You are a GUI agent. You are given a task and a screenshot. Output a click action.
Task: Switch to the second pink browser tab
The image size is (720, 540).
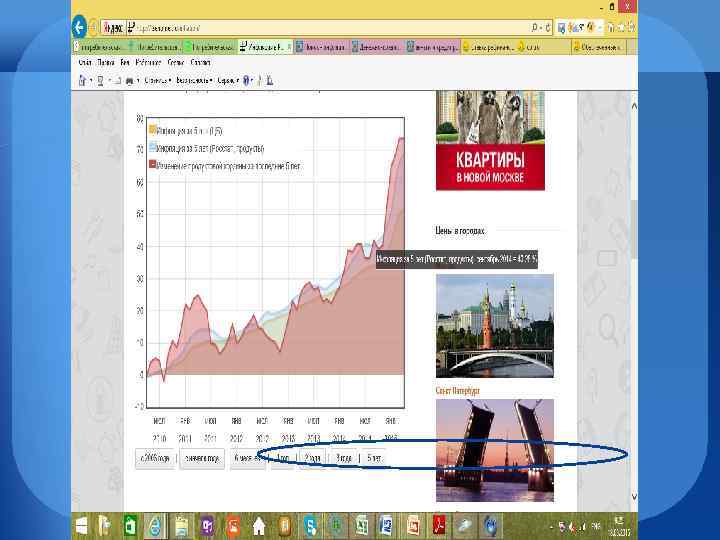pos(377,46)
